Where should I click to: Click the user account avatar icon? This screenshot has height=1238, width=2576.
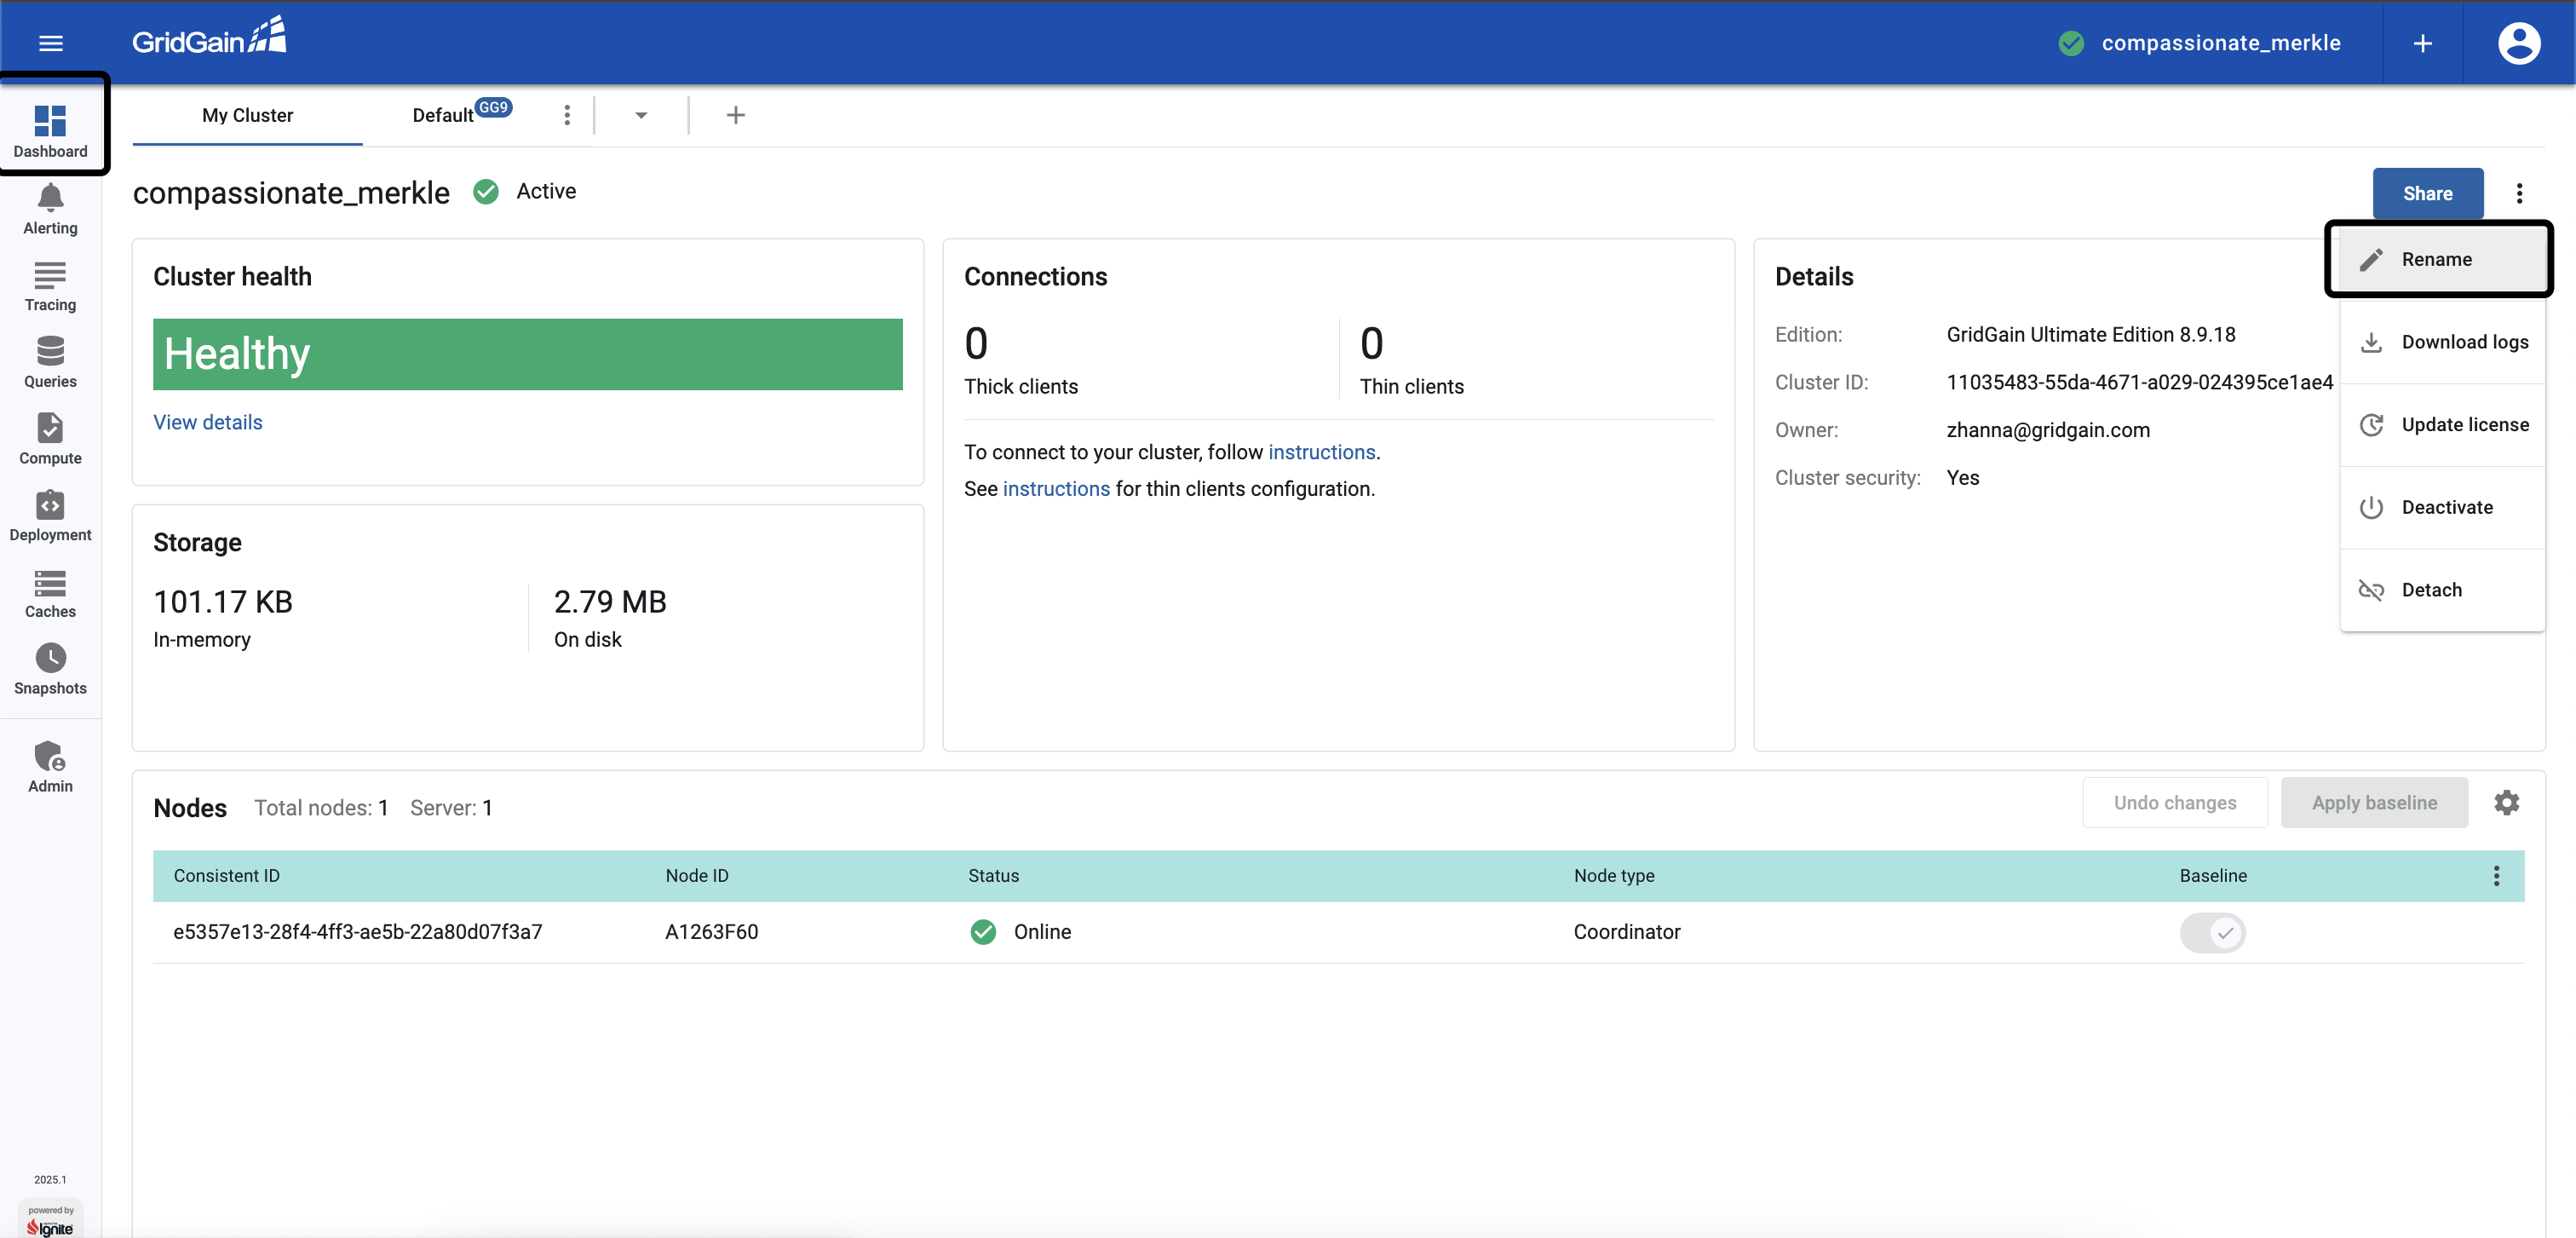(2518, 43)
